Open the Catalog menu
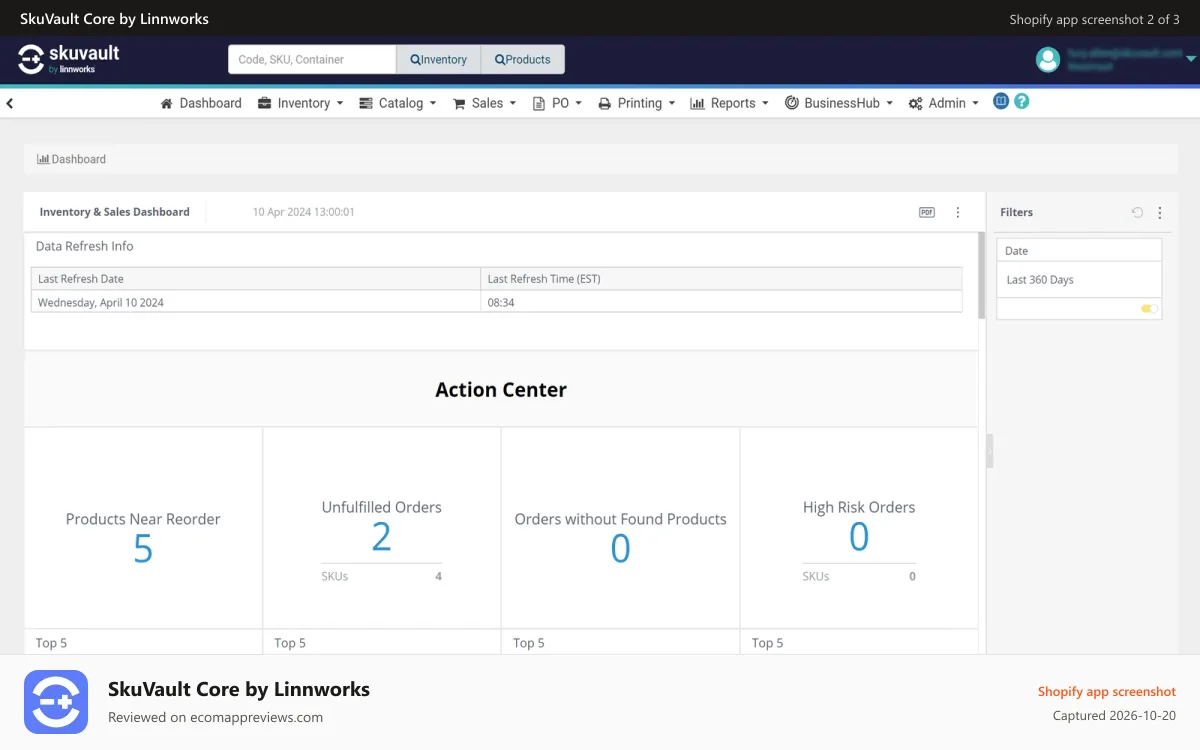 (398, 103)
